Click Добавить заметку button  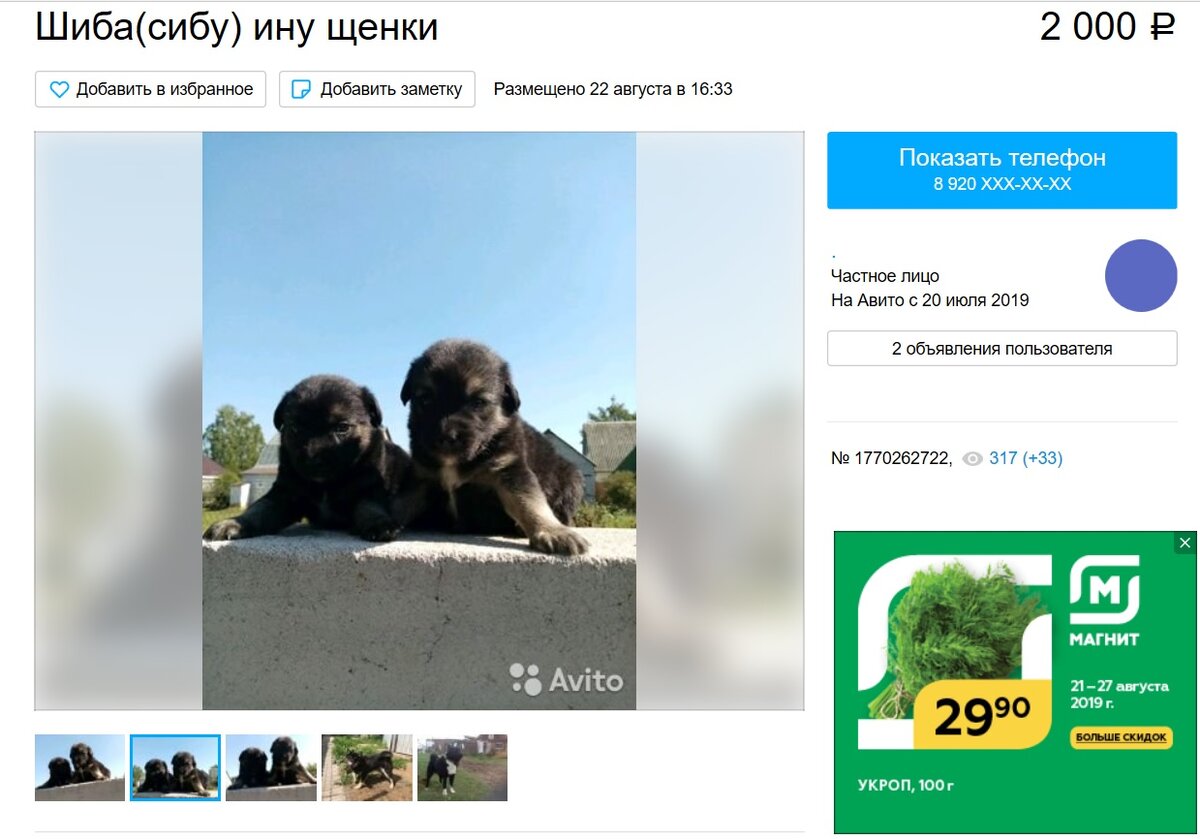pyautogui.click(x=377, y=89)
